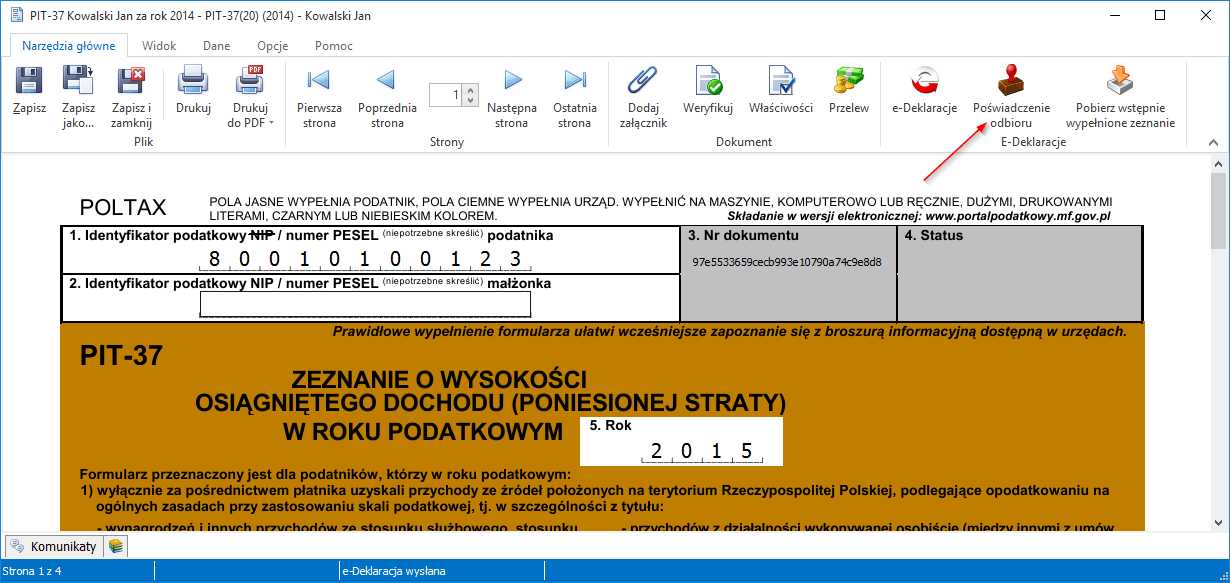Print document with Drukuj icon

point(193,80)
